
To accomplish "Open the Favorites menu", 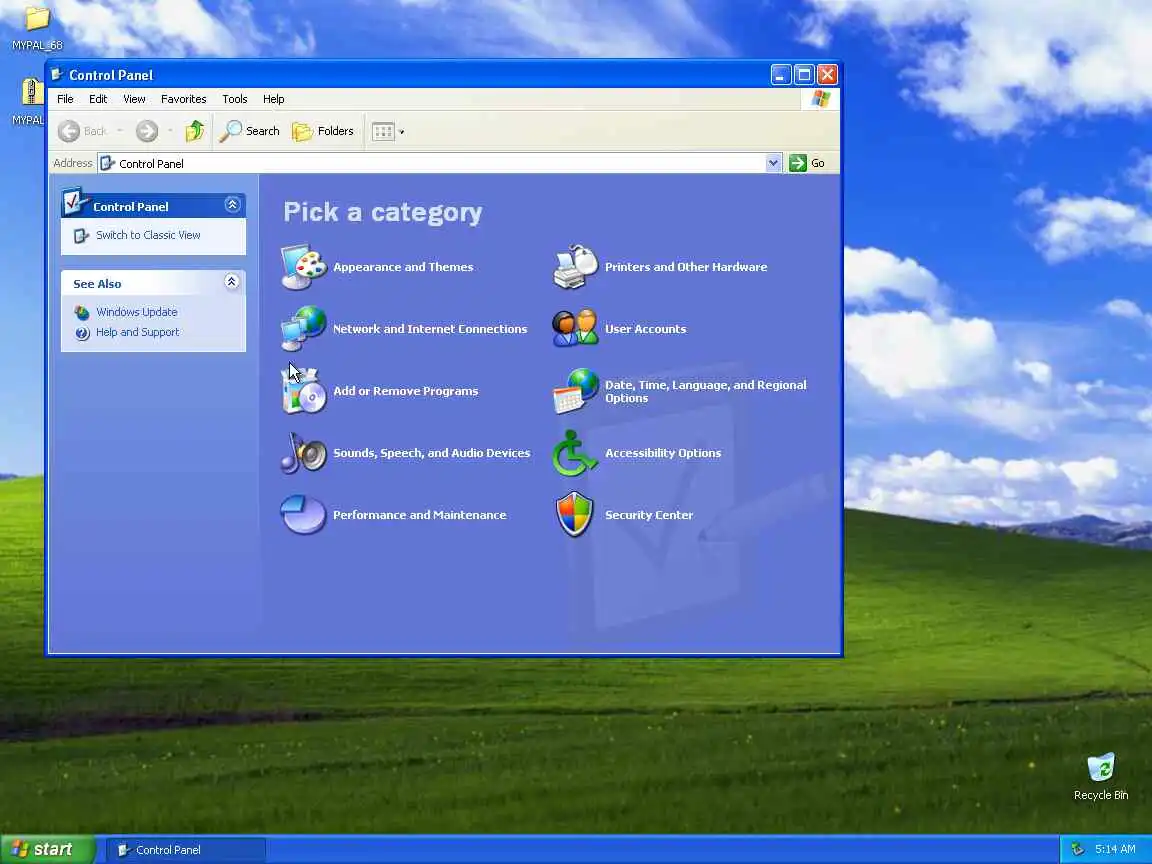I will (x=184, y=99).
